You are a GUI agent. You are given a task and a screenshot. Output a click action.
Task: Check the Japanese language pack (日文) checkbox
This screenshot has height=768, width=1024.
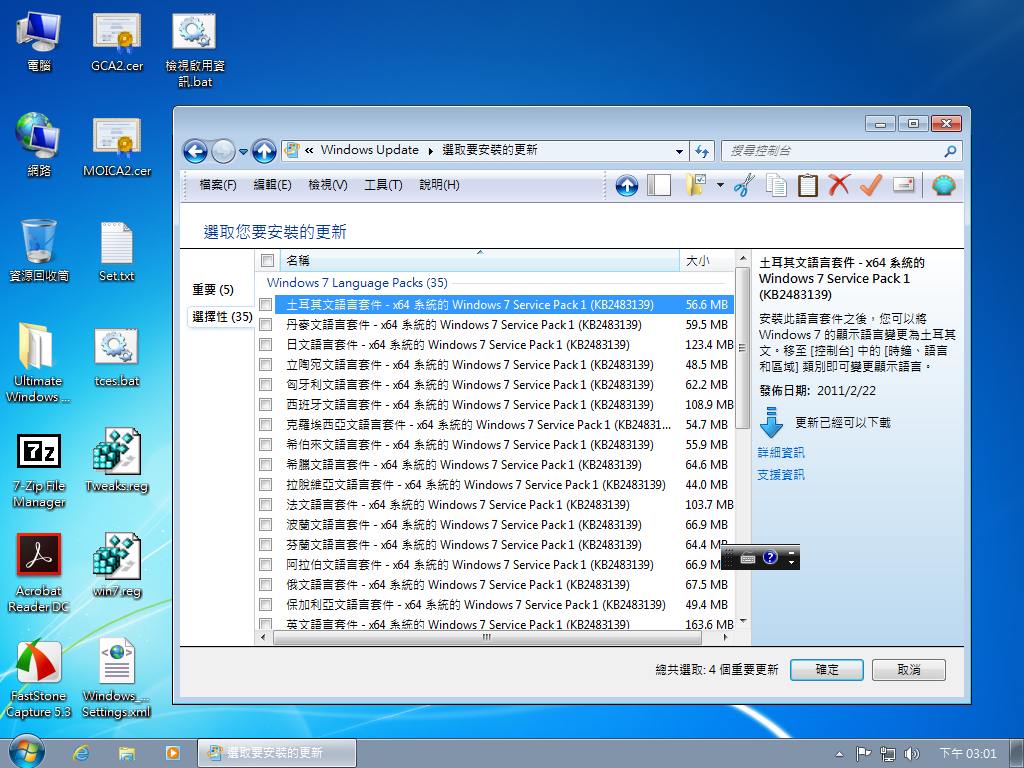pyautogui.click(x=265, y=344)
